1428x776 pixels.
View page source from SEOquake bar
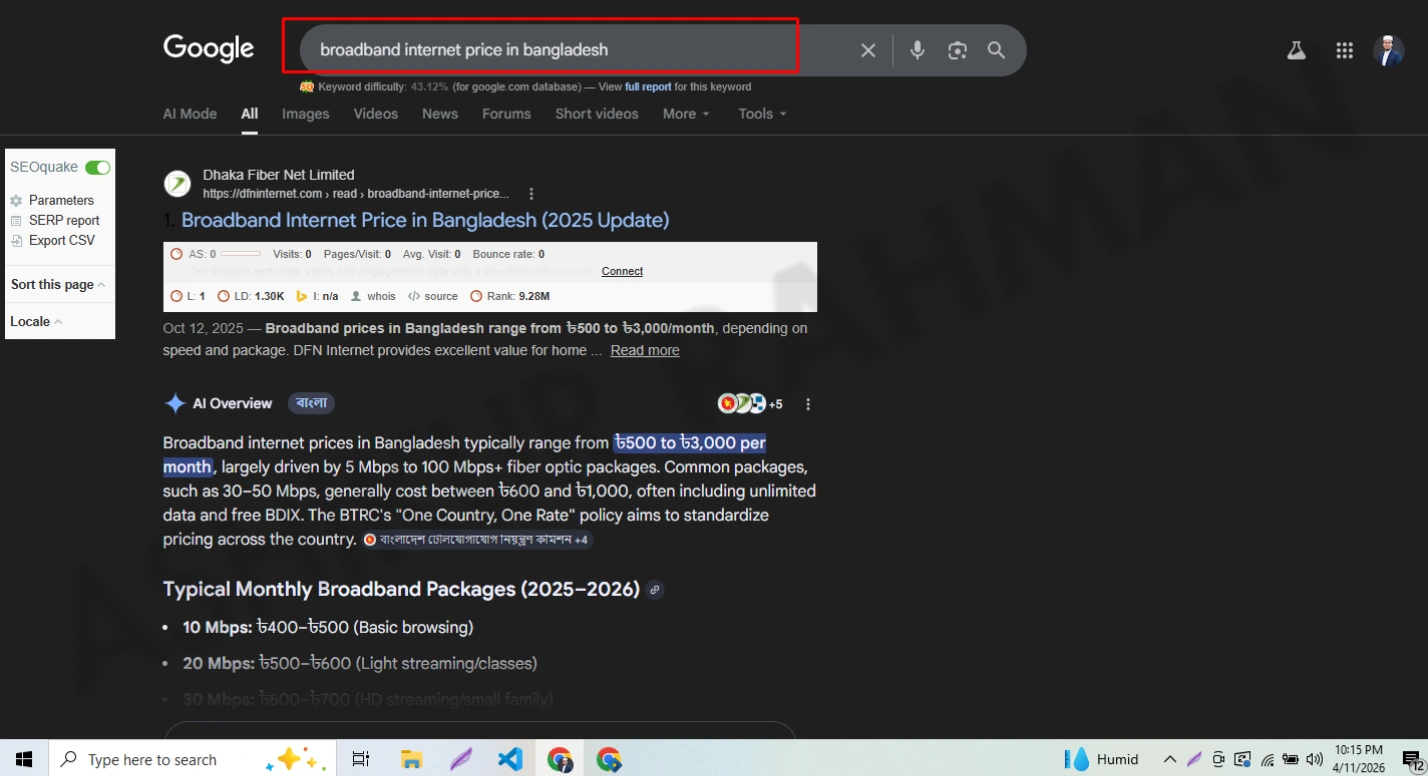coord(433,296)
